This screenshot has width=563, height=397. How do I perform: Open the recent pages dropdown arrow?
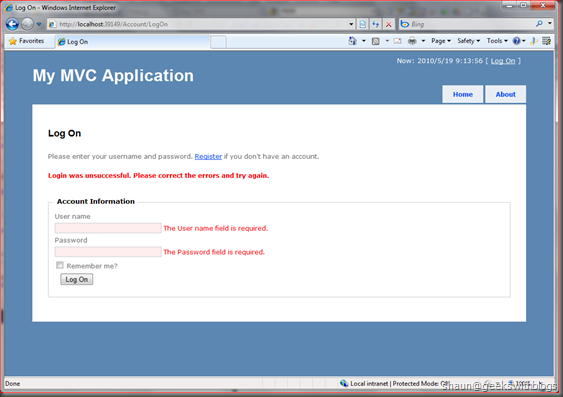pyautogui.click(x=39, y=24)
